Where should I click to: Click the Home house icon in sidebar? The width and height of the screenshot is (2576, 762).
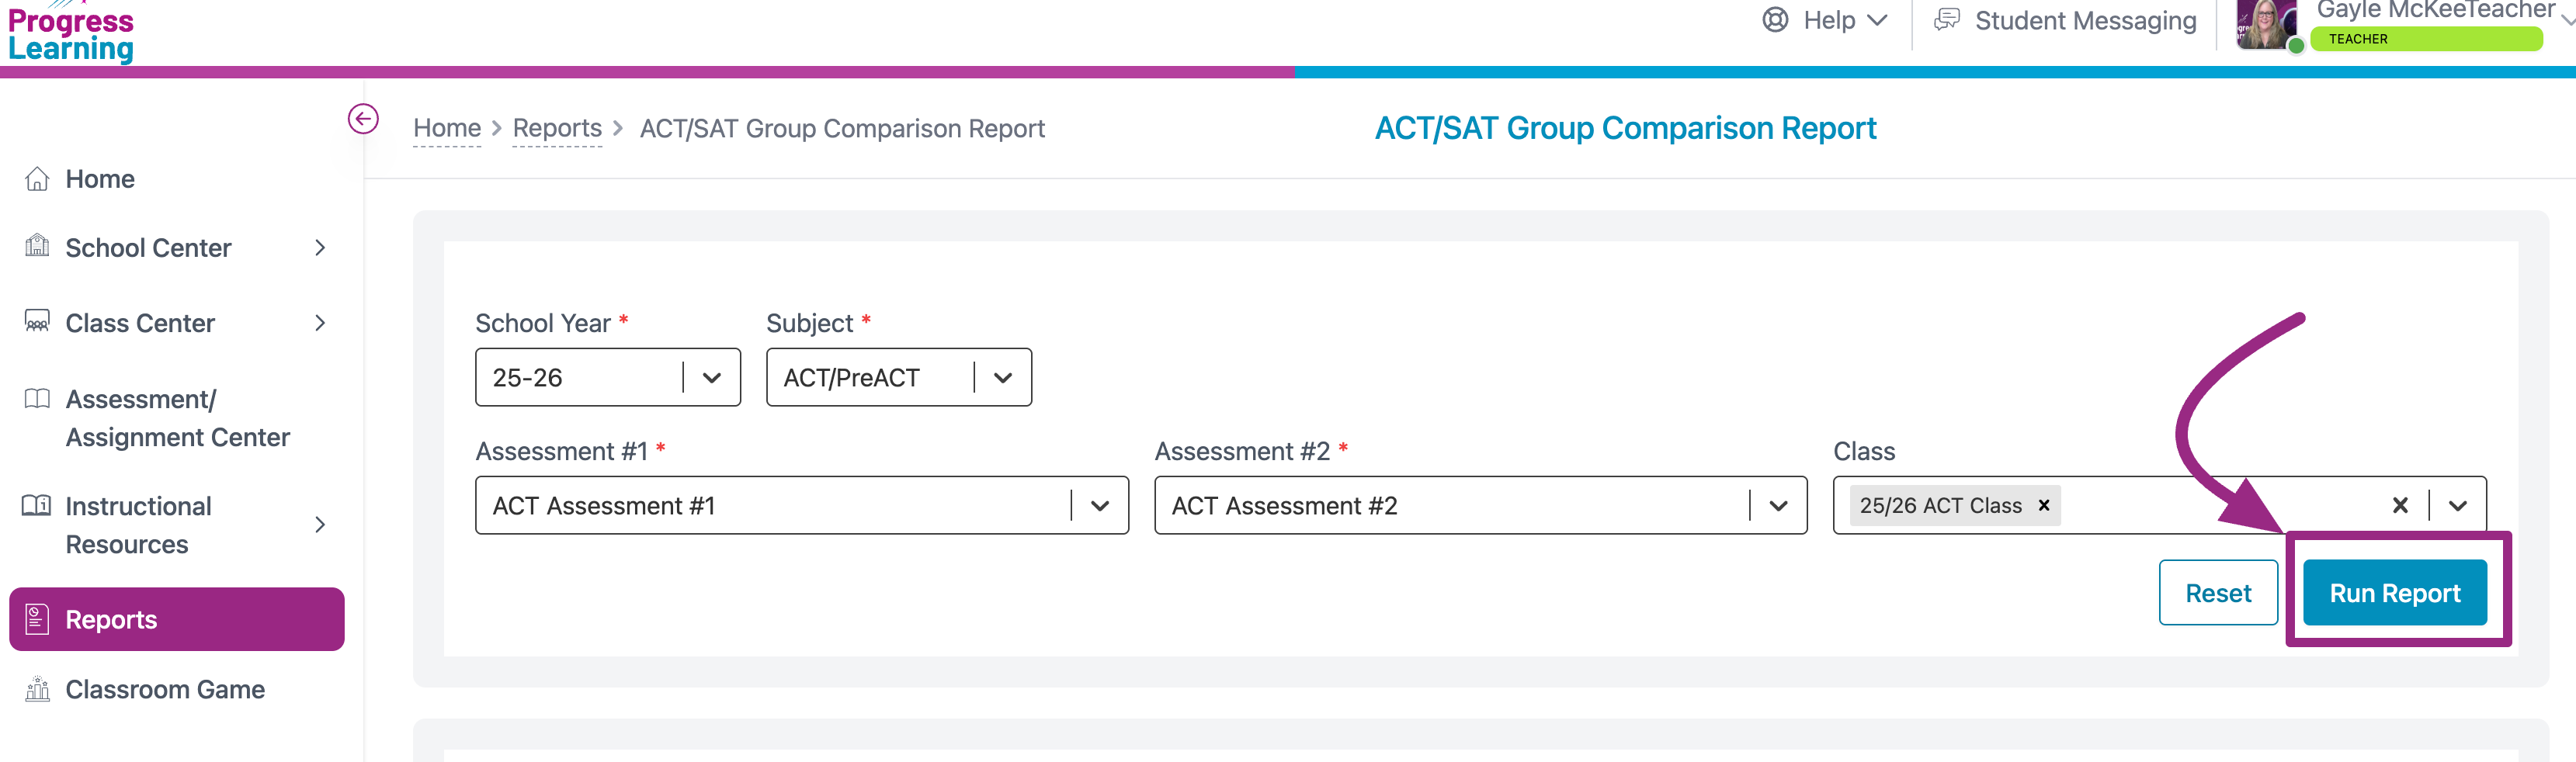tap(37, 179)
